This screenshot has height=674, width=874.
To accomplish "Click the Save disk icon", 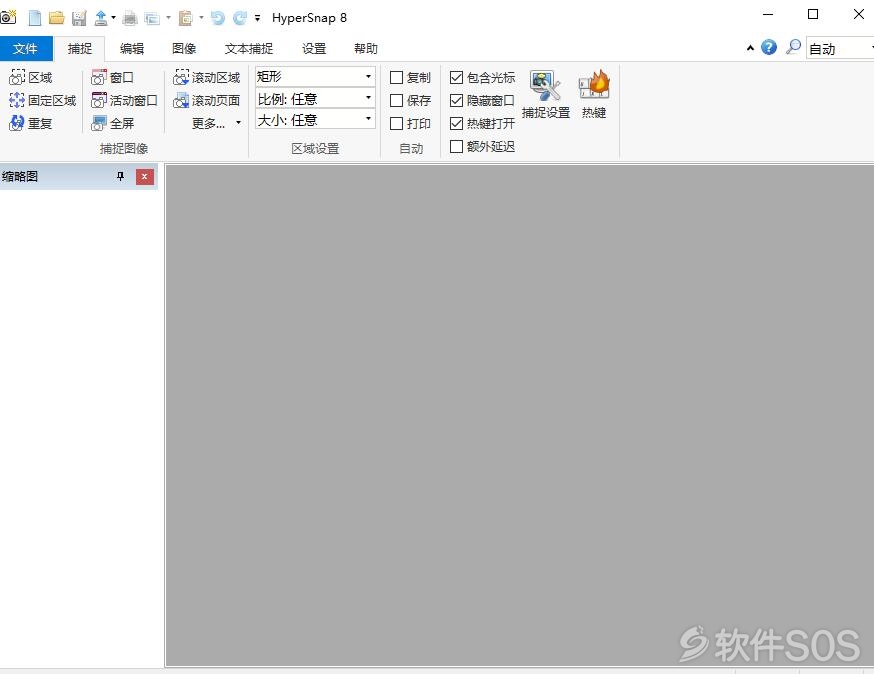I will point(79,18).
